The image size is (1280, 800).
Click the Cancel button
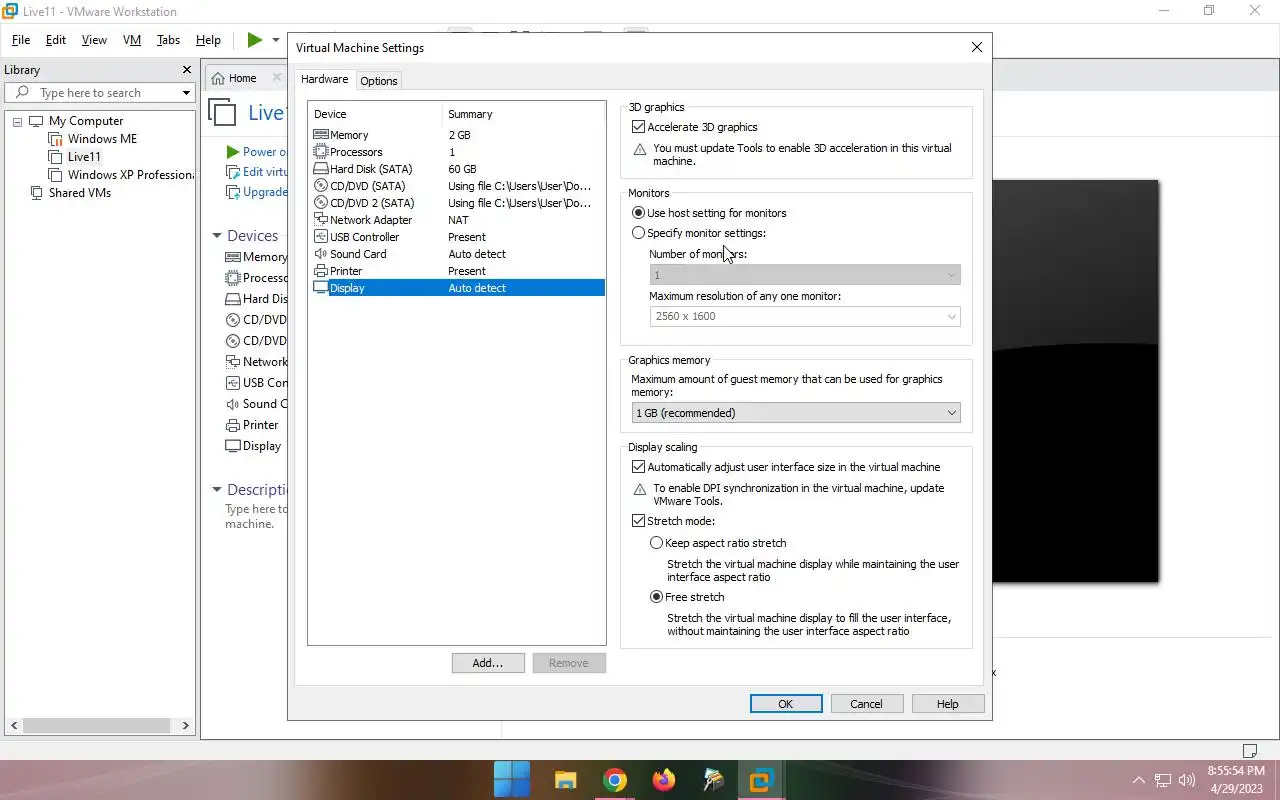click(x=867, y=704)
